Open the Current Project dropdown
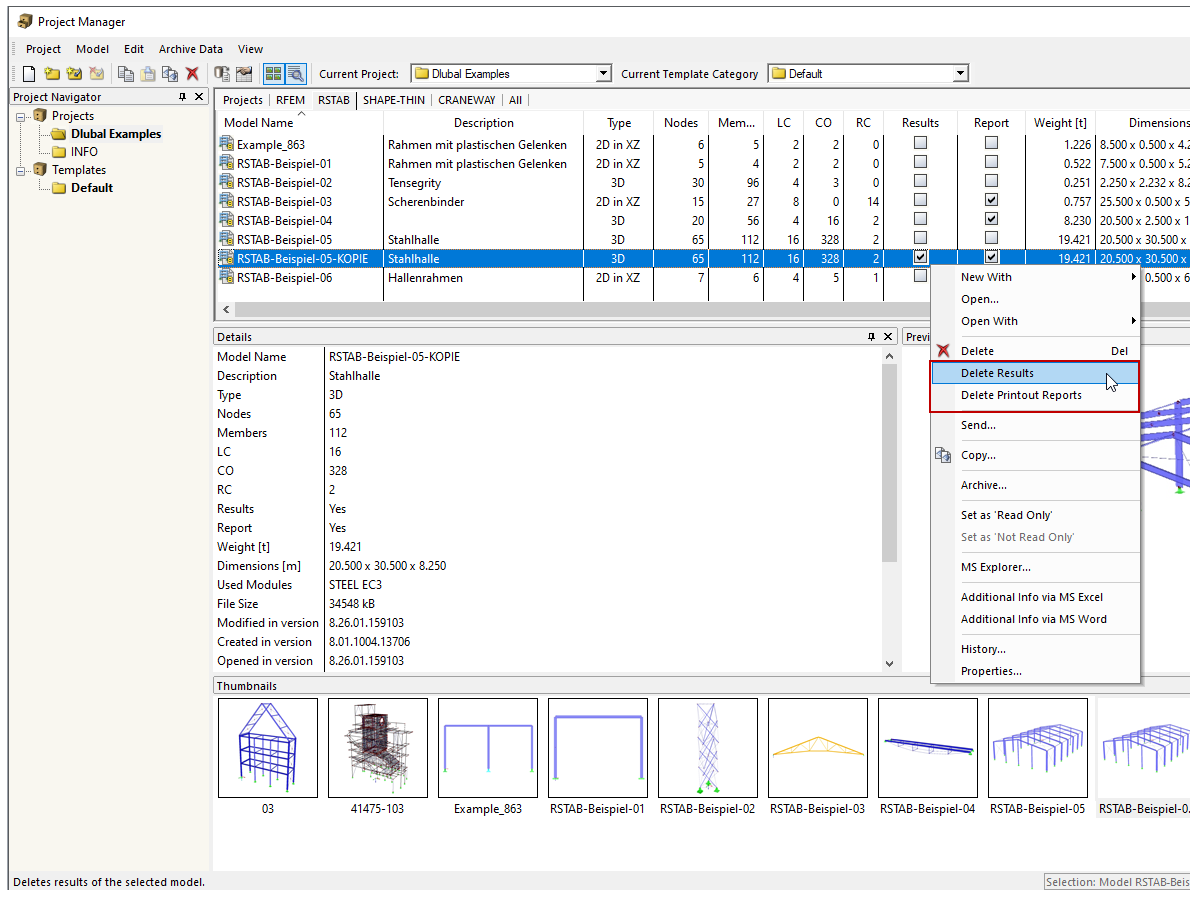This screenshot has height=900, width=1200. point(602,72)
